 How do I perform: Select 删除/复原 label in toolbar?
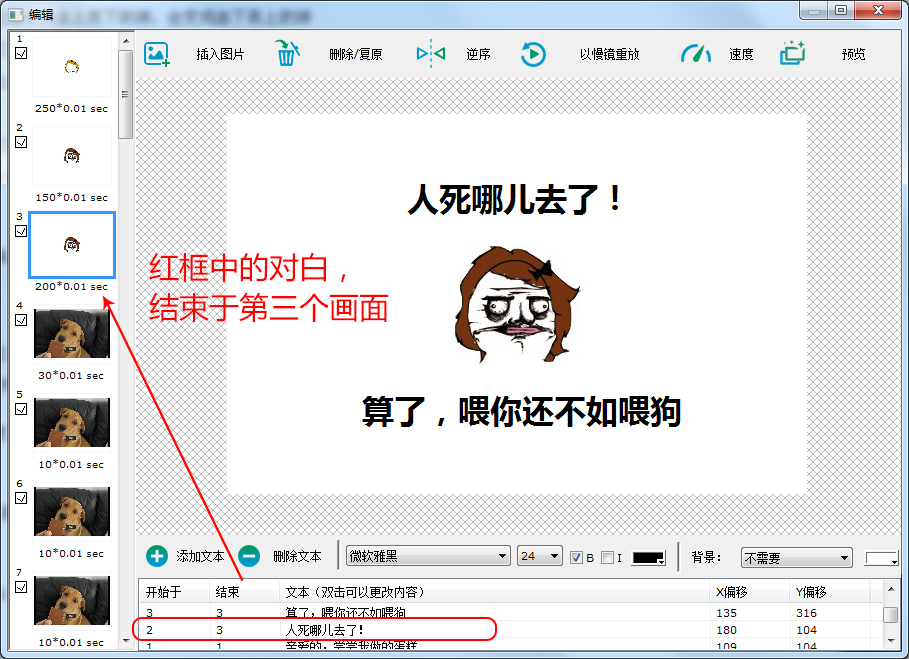tap(356, 54)
